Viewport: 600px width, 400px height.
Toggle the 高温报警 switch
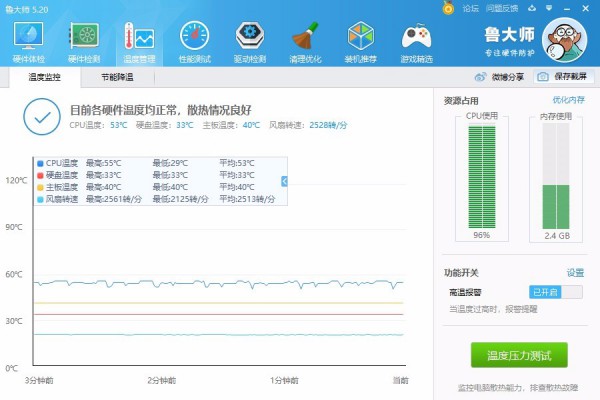pos(556,292)
